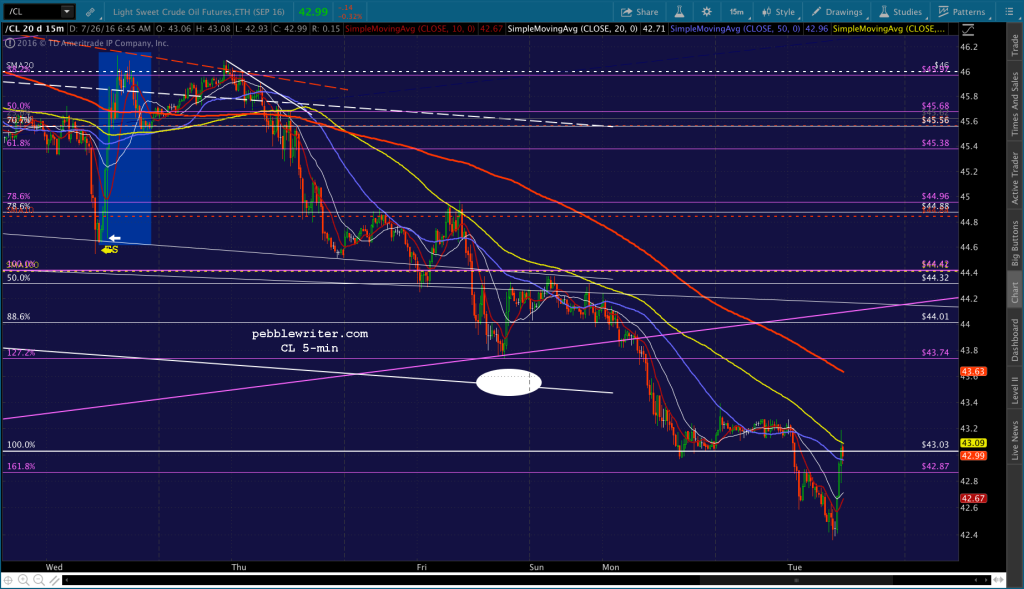Click the 88.6% level label
Viewport: 1024px width, 589px height.
[18, 317]
